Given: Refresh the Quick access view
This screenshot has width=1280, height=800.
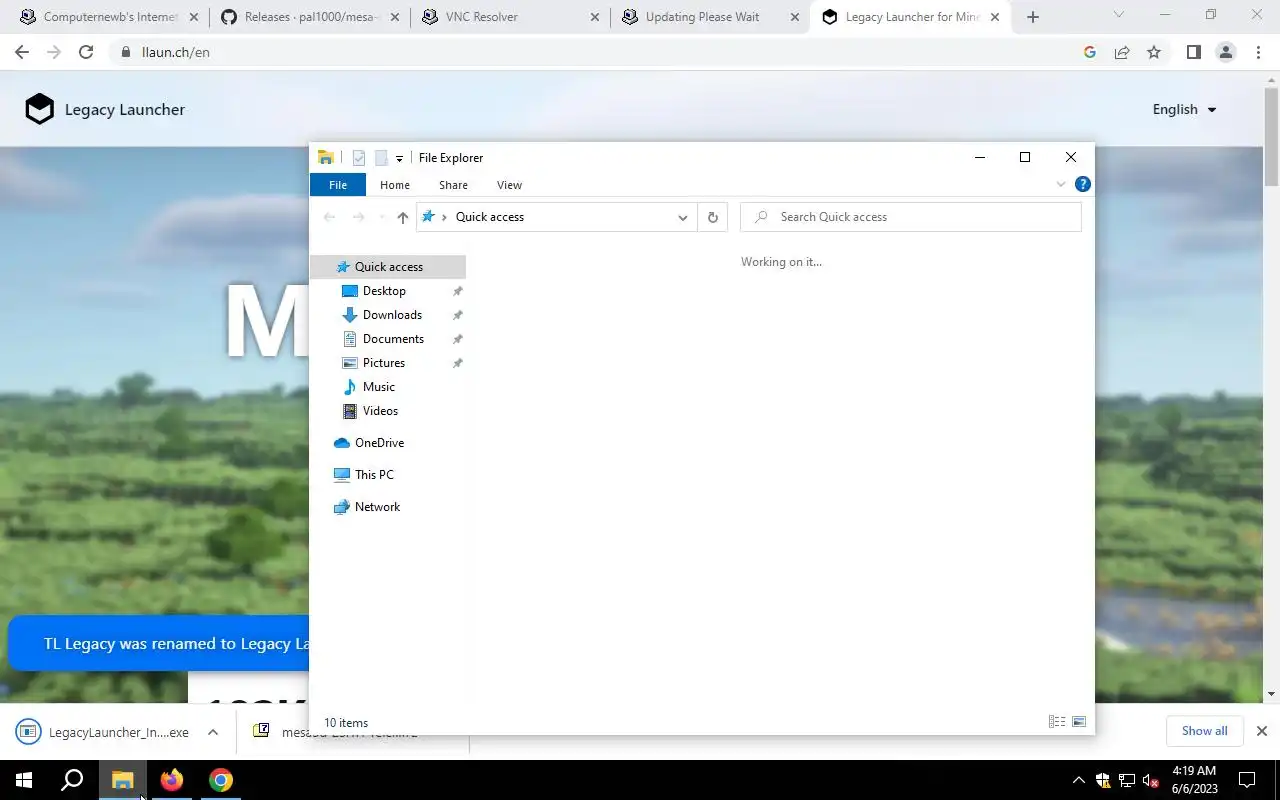Looking at the screenshot, I should 713,217.
